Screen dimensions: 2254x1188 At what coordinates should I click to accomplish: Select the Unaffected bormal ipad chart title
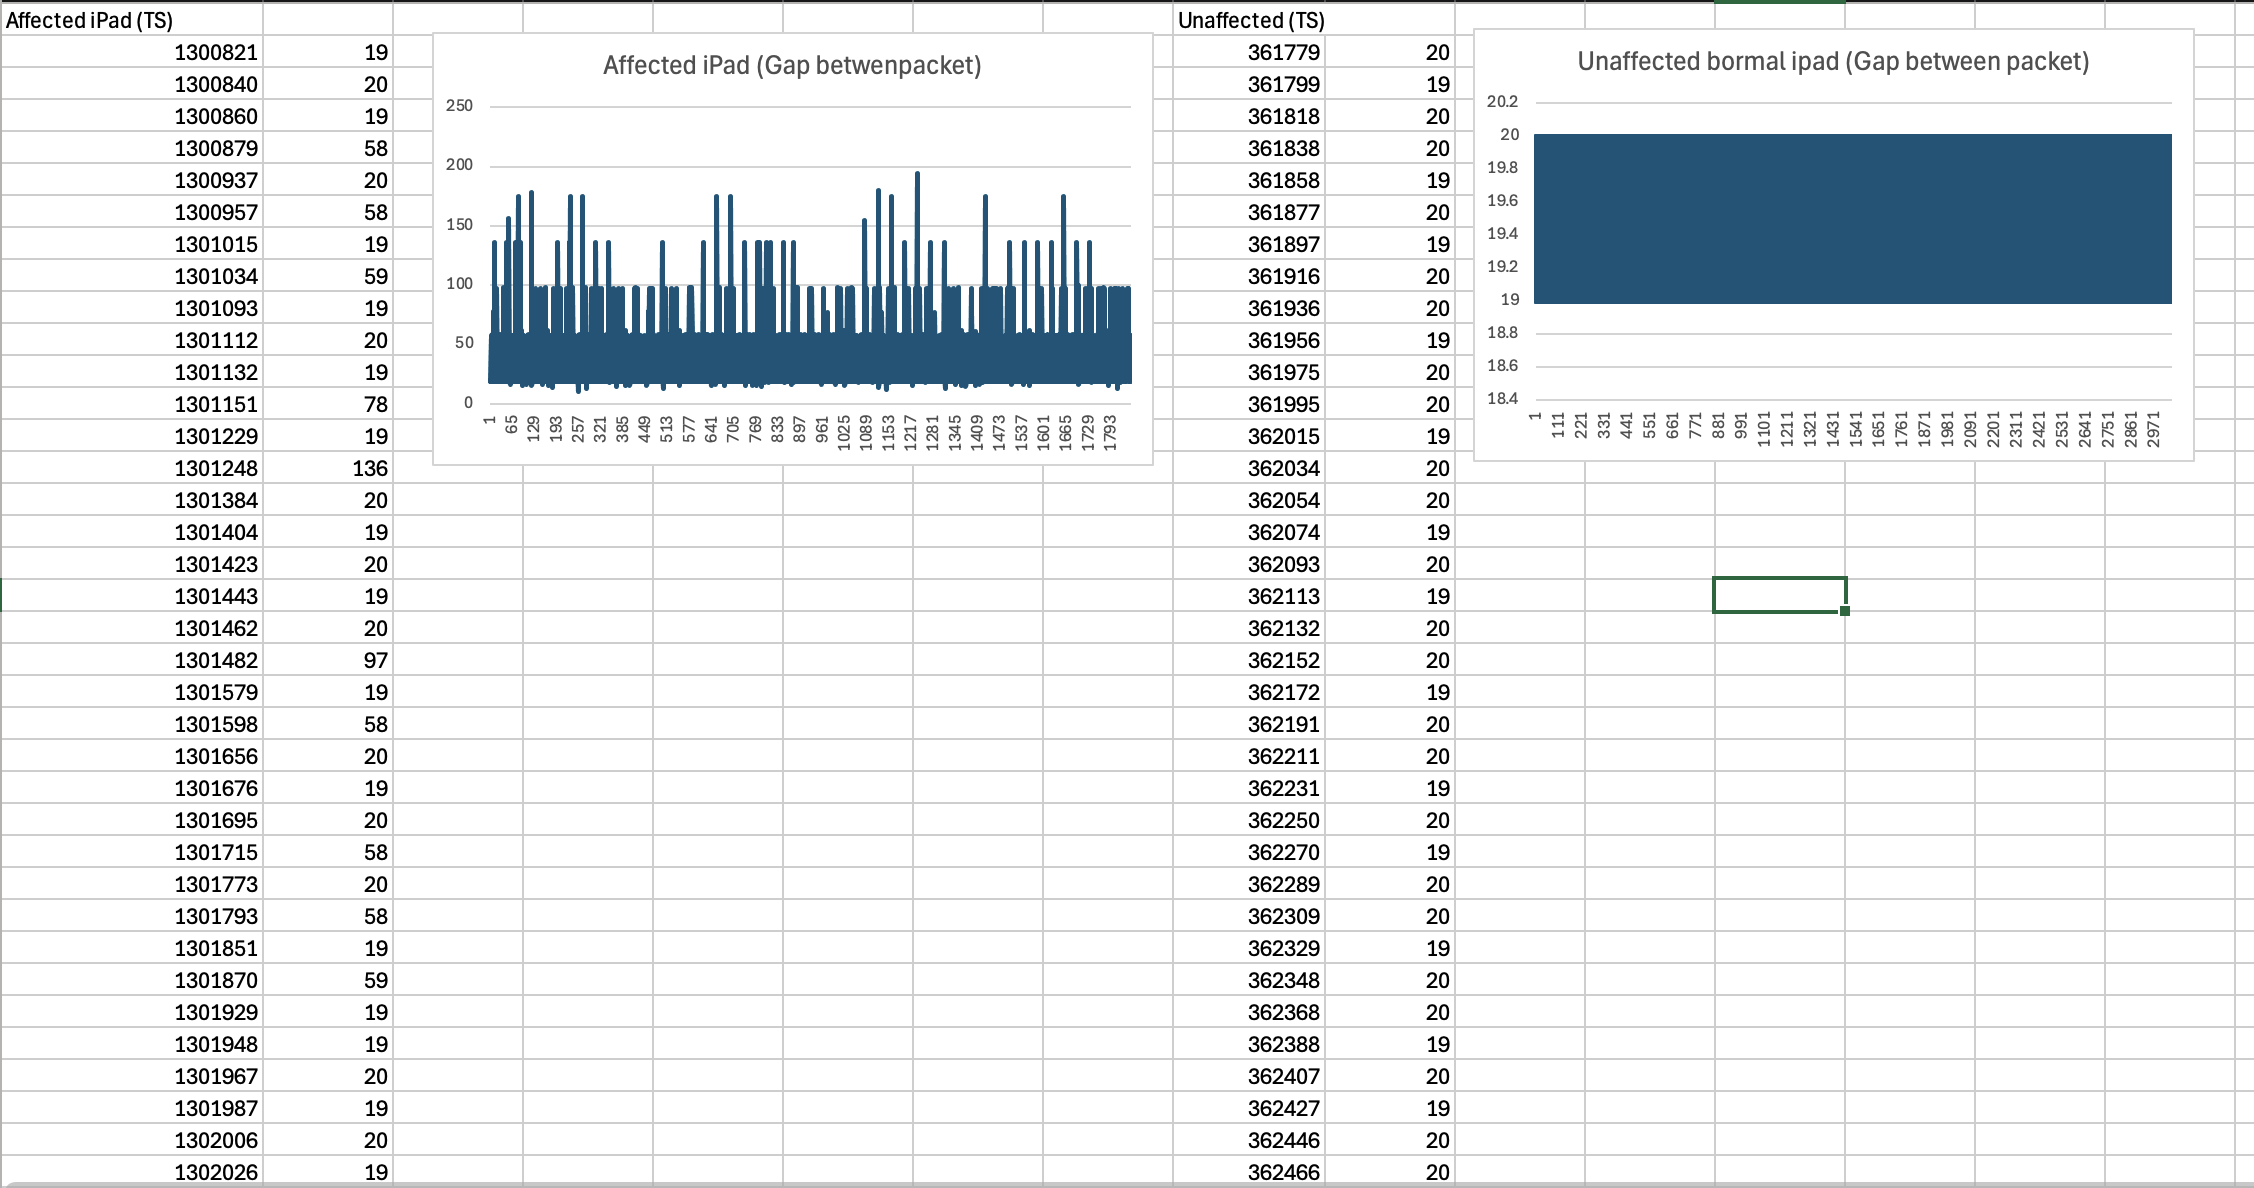(x=1833, y=61)
